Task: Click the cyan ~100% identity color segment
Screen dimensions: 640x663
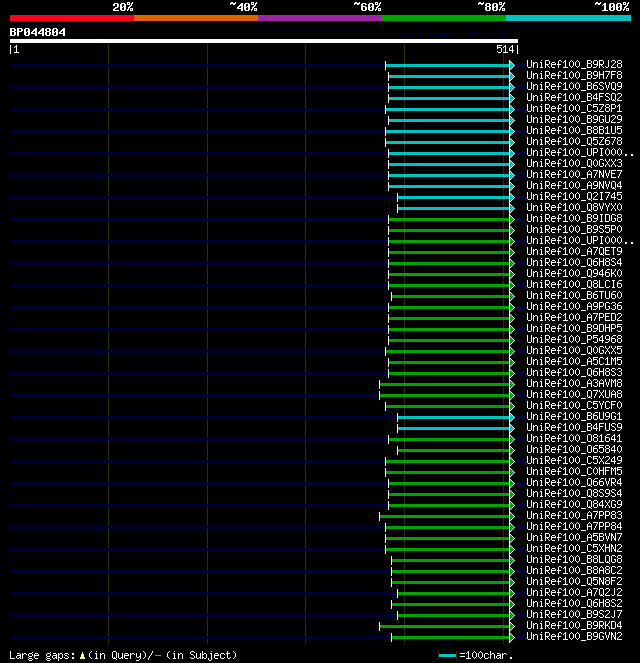Action: (568, 18)
